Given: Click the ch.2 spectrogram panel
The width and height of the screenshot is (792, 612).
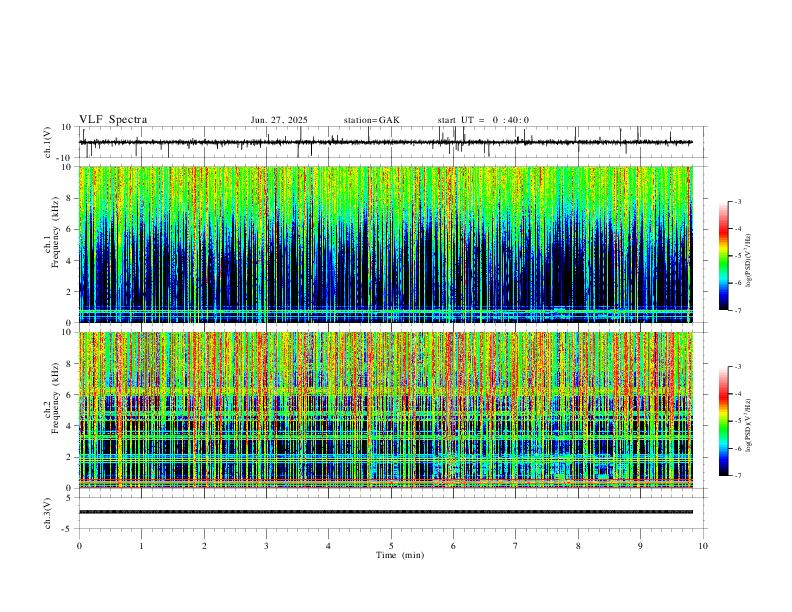Looking at the screenshot, I should [x=386, y=410].
